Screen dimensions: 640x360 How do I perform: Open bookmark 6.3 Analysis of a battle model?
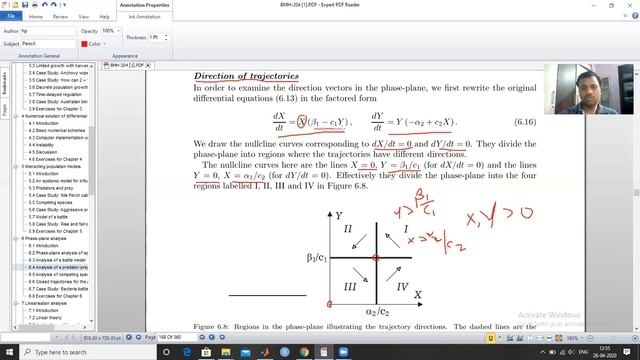click(x=57, y=260)
